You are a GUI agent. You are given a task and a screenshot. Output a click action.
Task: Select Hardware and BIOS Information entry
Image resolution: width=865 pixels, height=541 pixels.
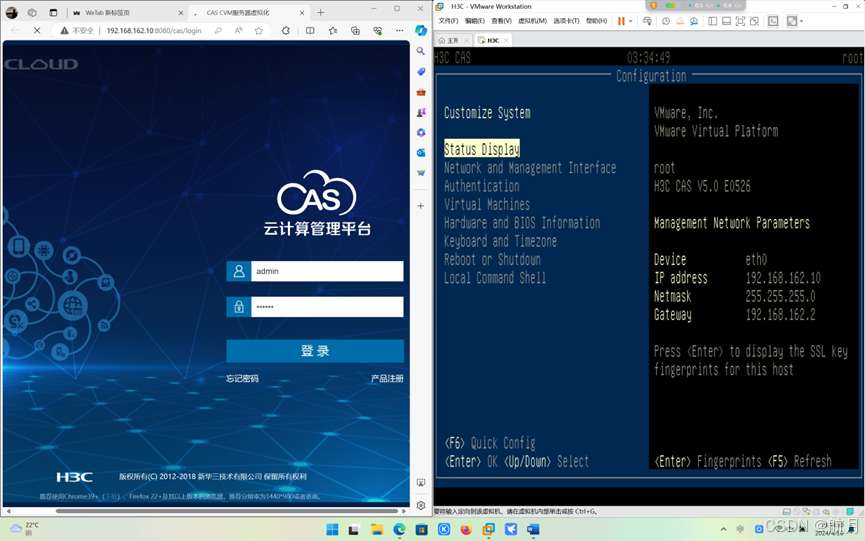[x=522, y=223]
